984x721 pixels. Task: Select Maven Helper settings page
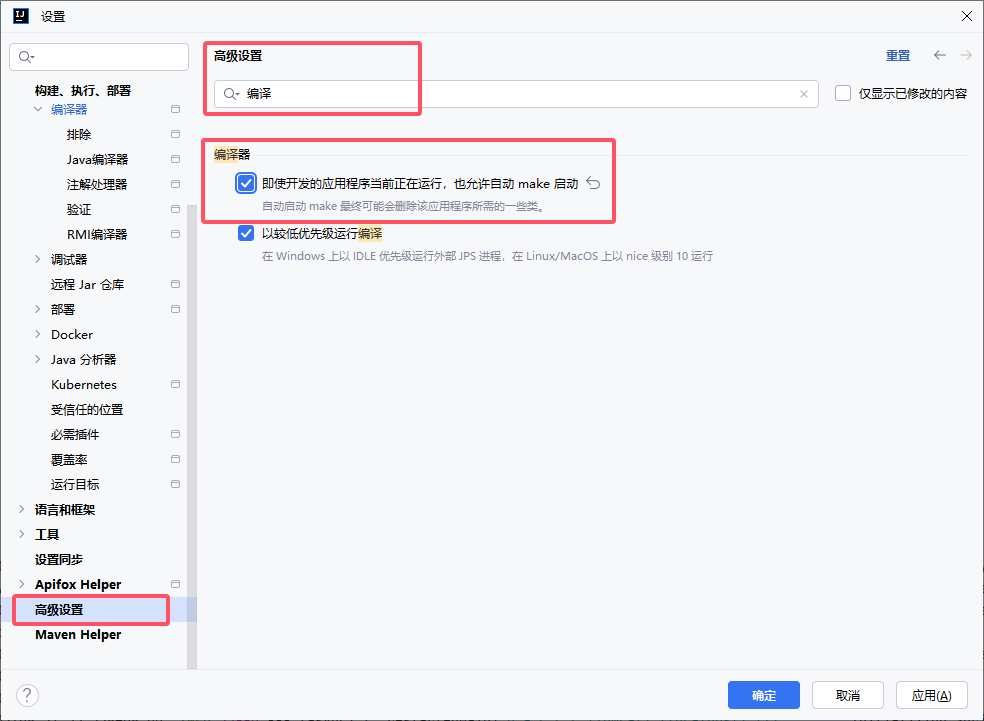click(x=78, y=634)
